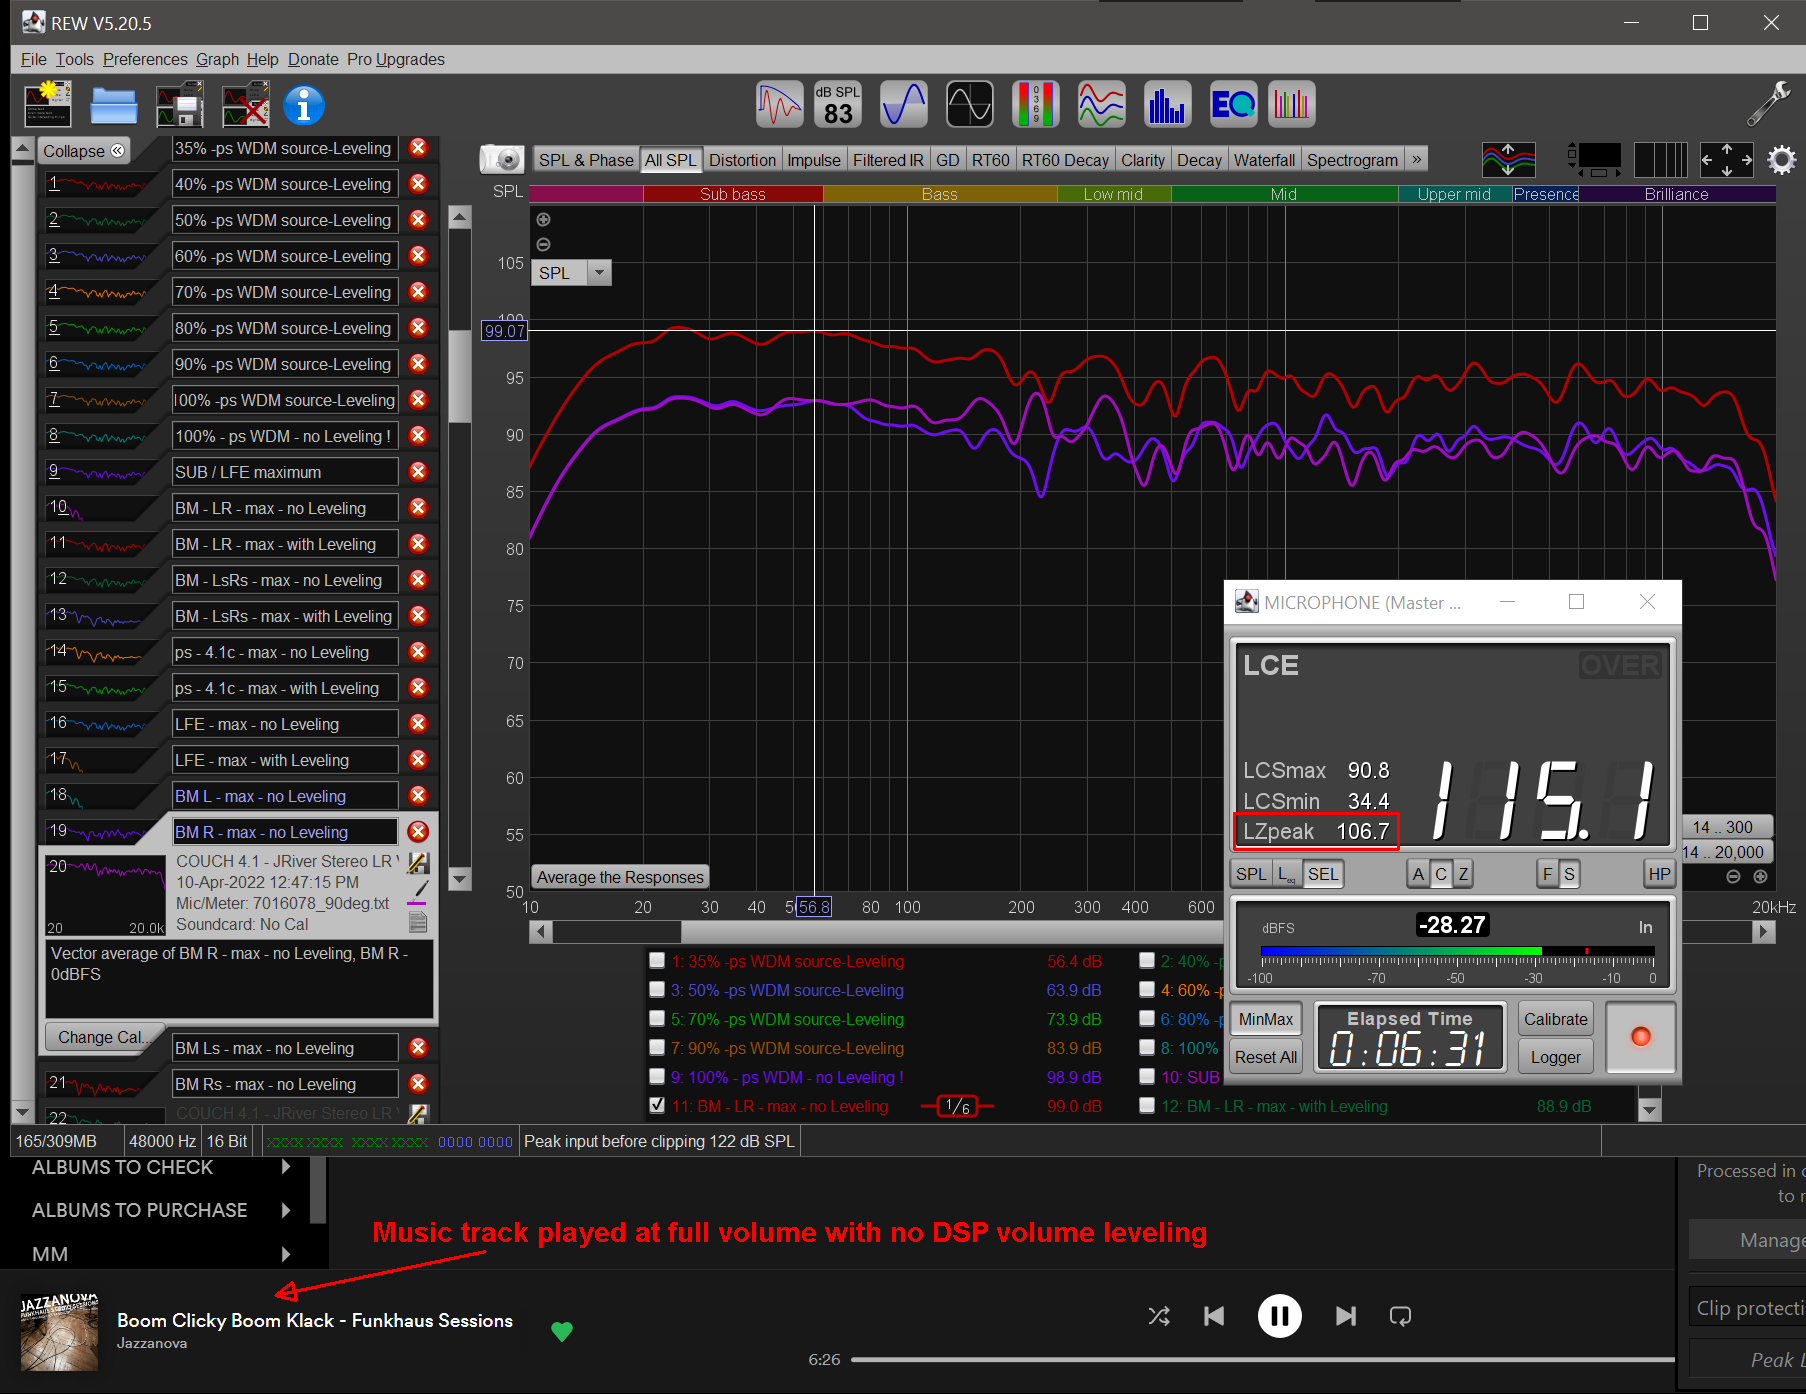
Task: Enable trace 12: BM - LR with Leveling
Action: coord(1147,1105)
